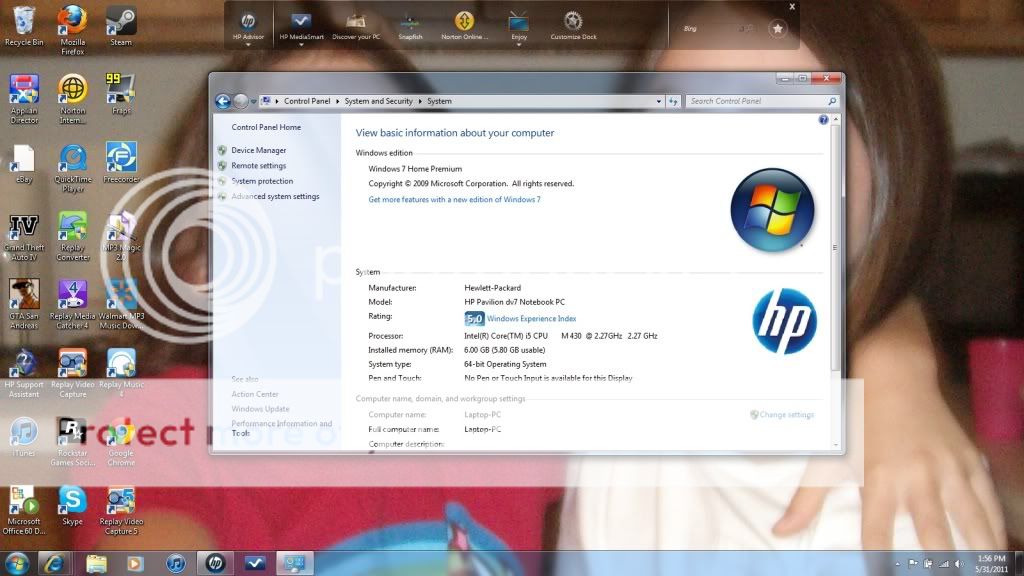
Task: Launch the Fraps desktop shortcut
Action: [121, 94]
